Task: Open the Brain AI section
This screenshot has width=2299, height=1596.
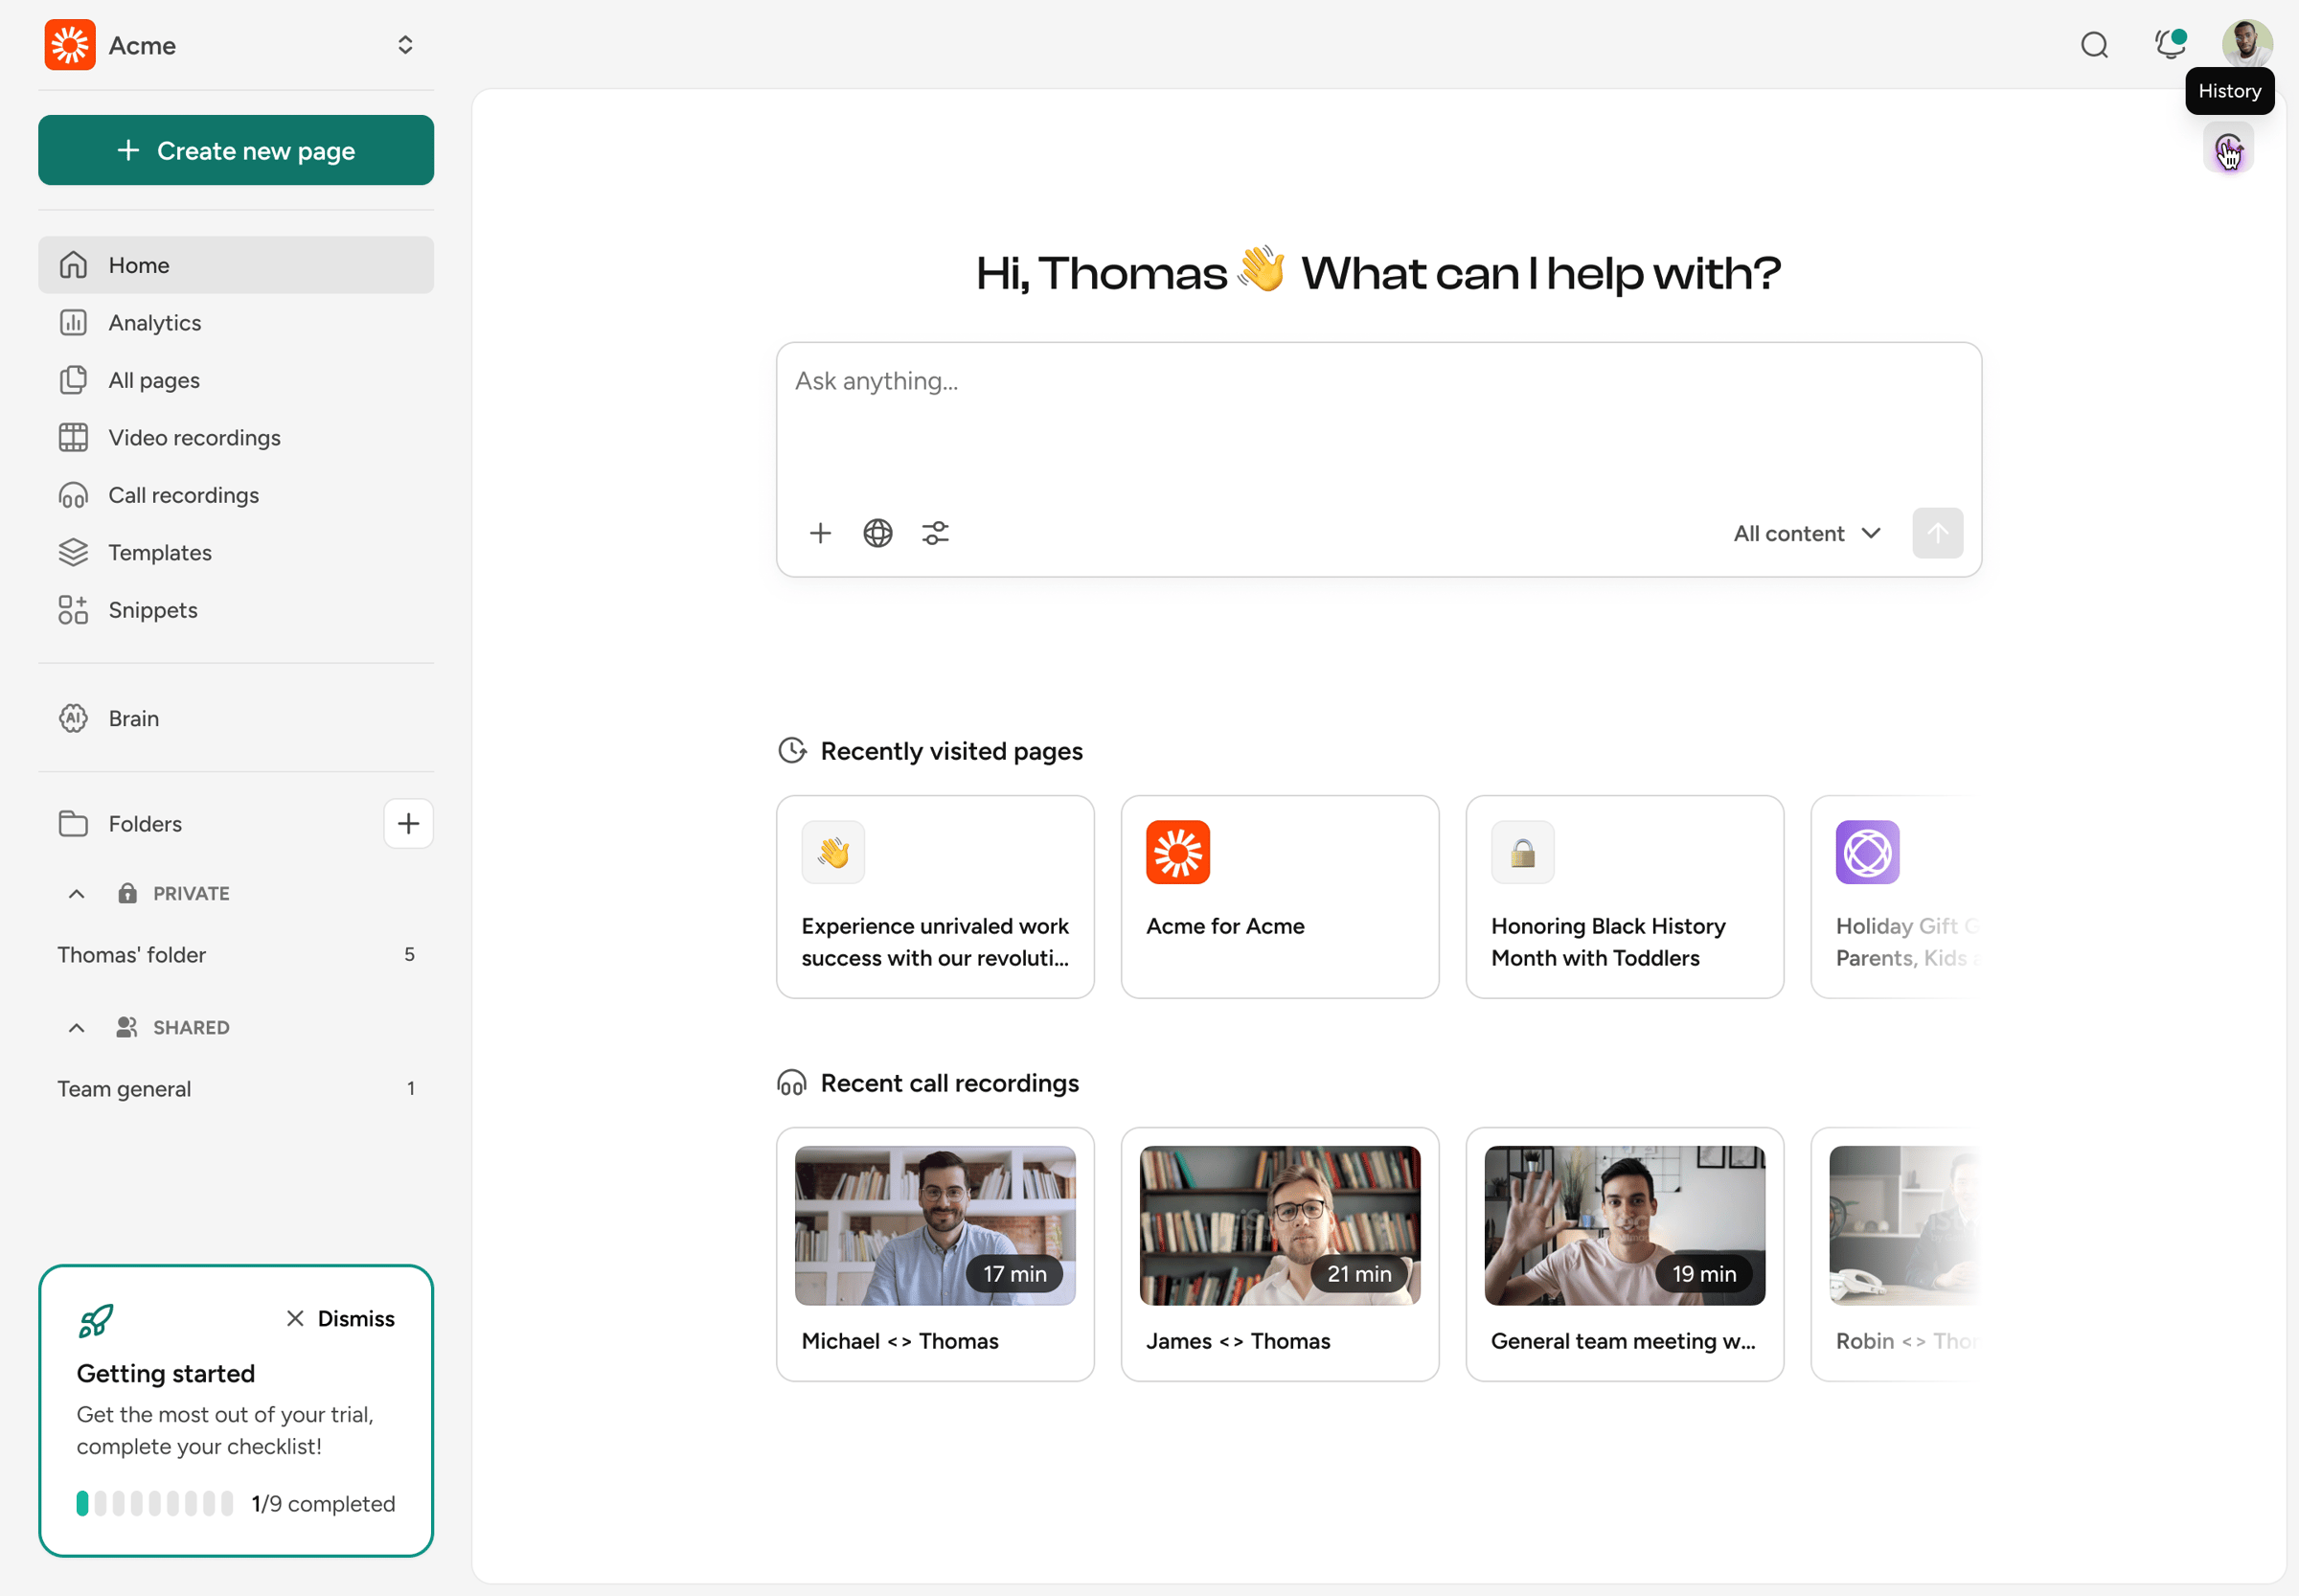Action: pos(134,718)
